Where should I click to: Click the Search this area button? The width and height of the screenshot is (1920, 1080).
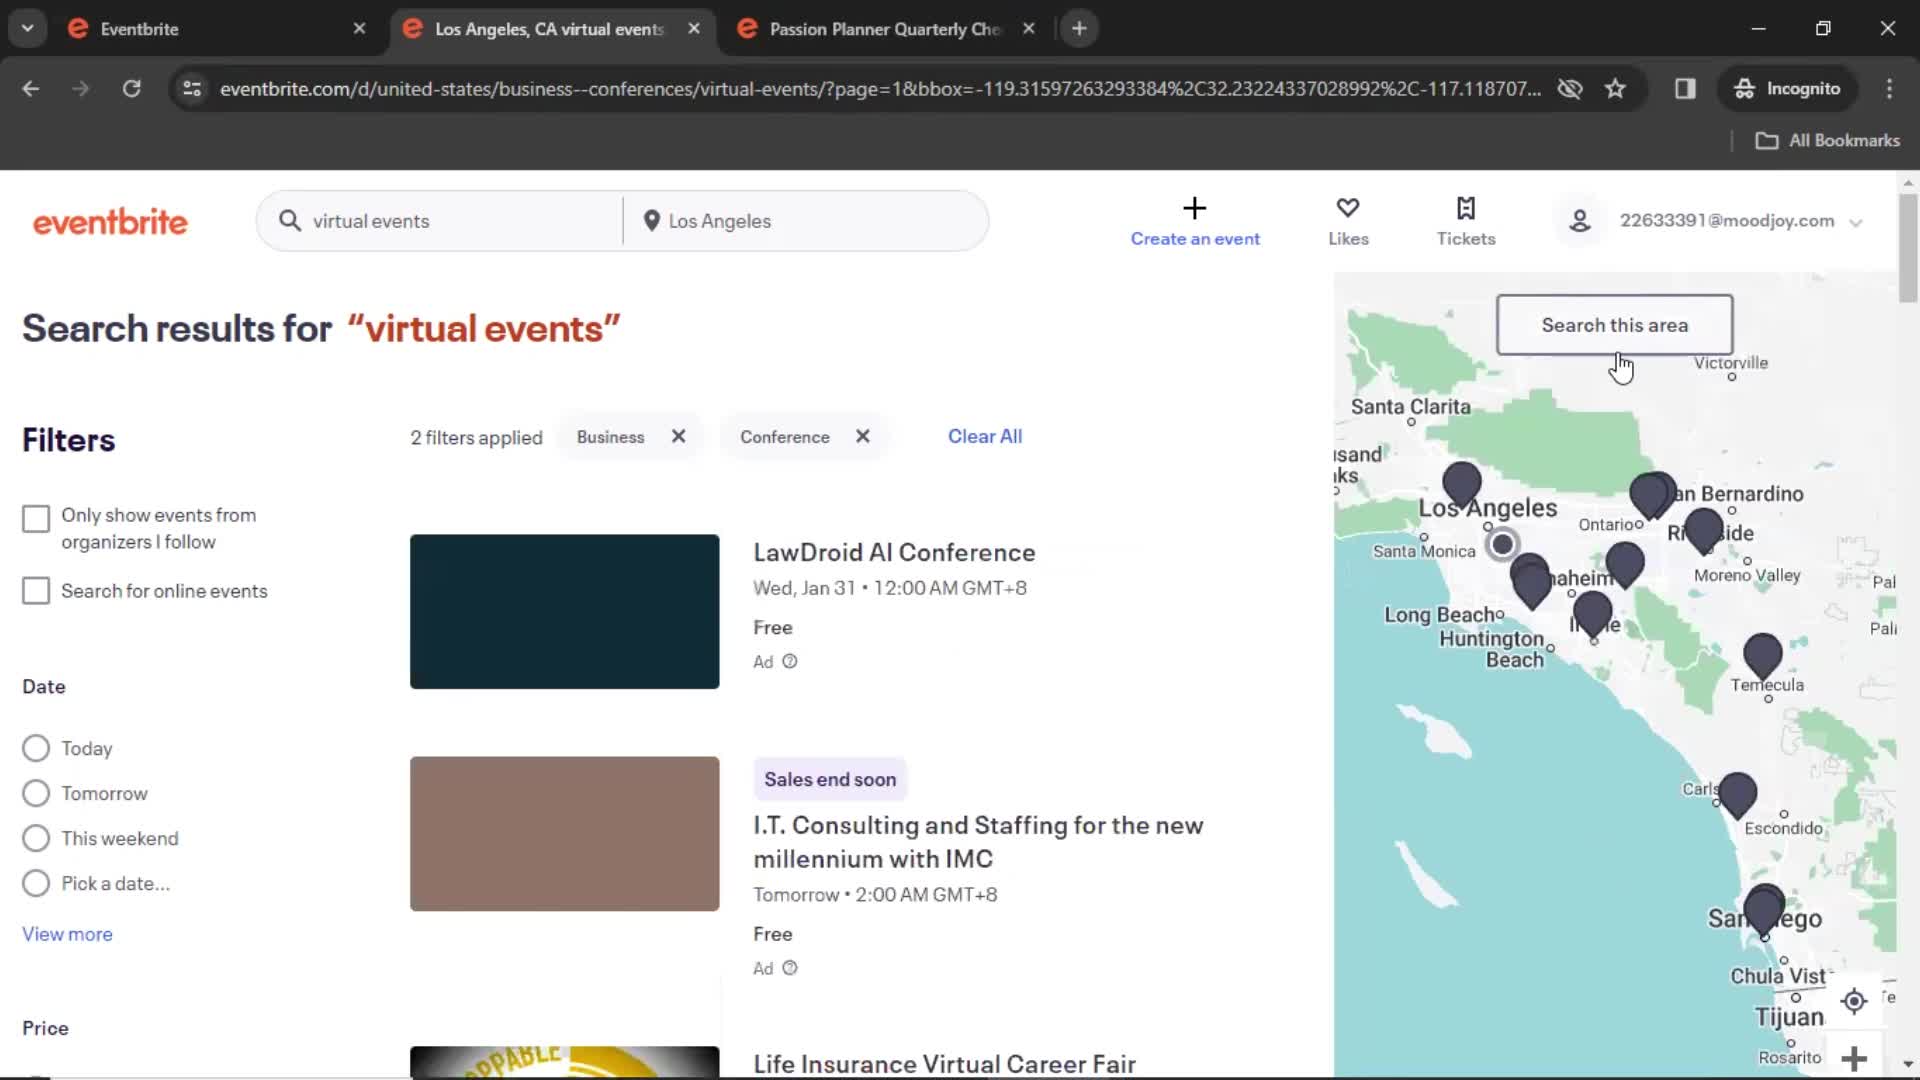tap(1614, 325)
